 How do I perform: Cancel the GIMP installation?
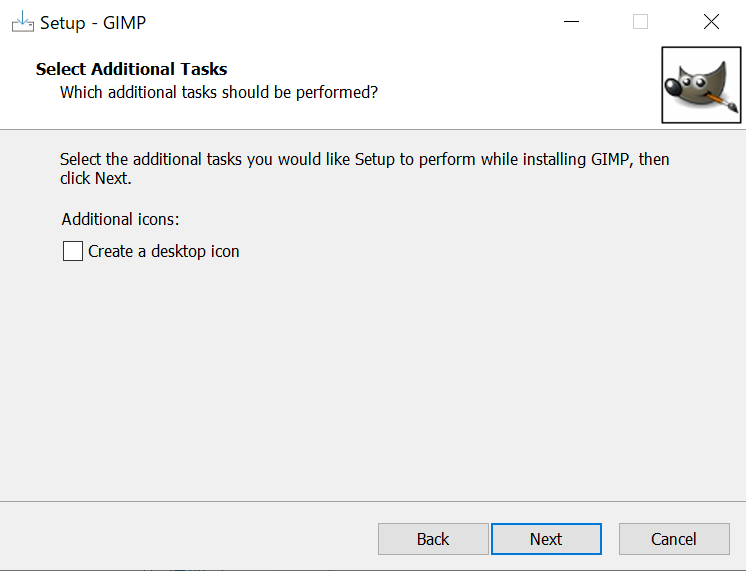point(673,539)
